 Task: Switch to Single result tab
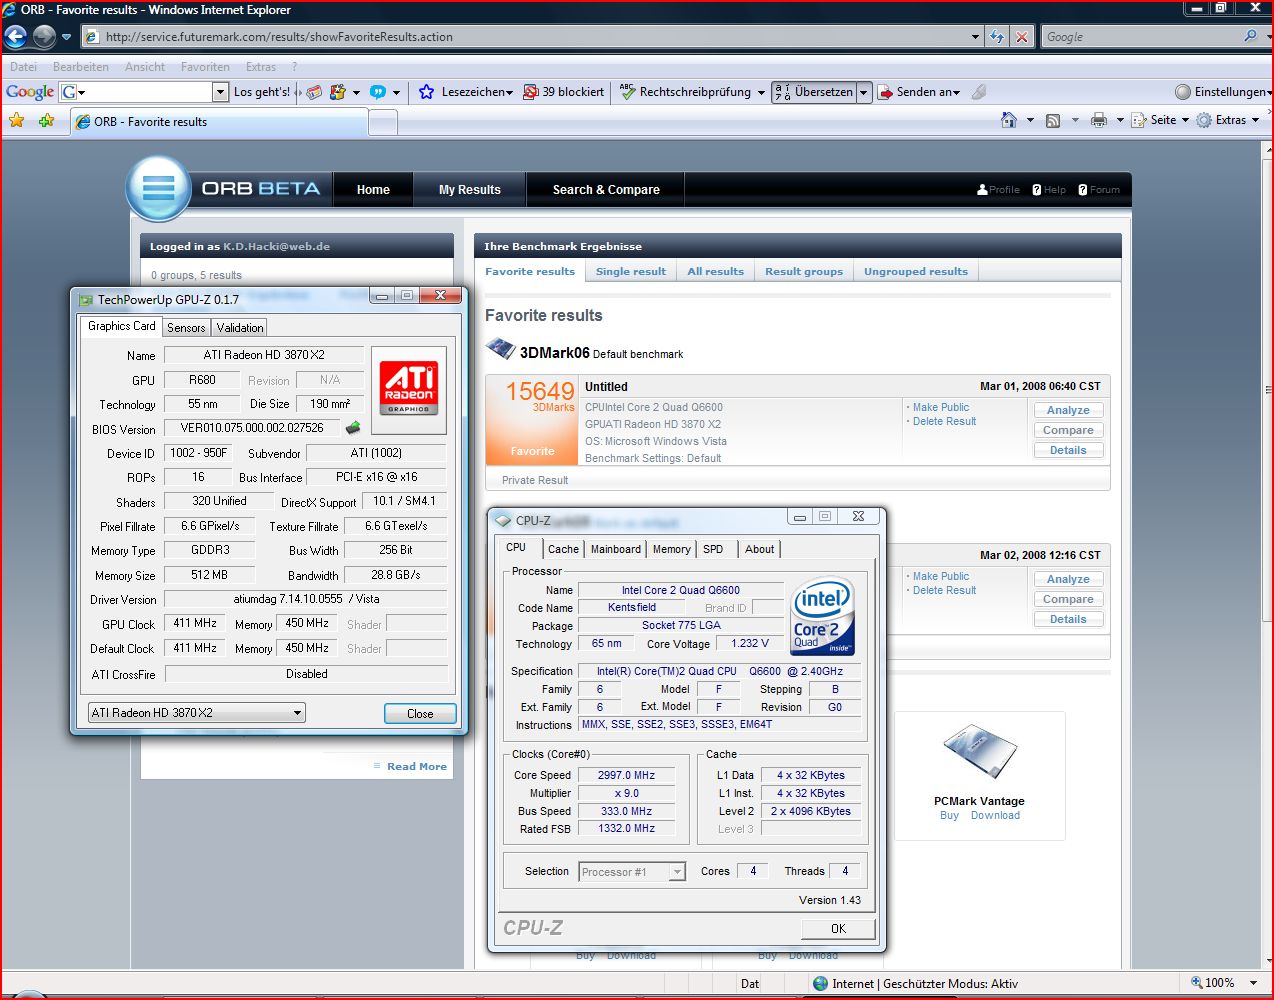coord(631,271)
